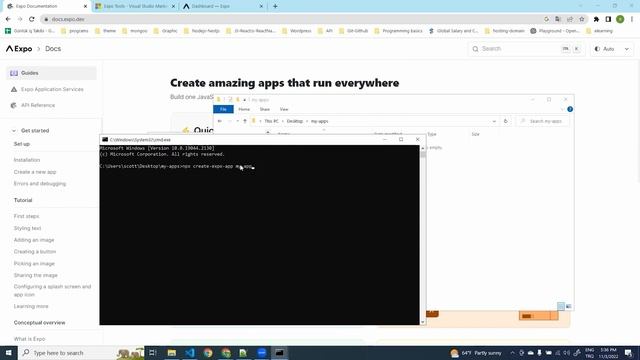Viewport: 640px width, 360px height.
Task: Open the Windows notification center icon
Action: pos(629,353)
